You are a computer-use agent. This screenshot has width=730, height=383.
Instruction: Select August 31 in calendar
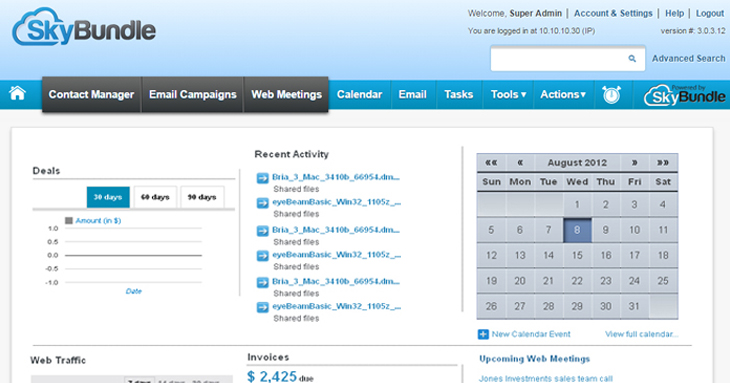[x=634, y=306]
